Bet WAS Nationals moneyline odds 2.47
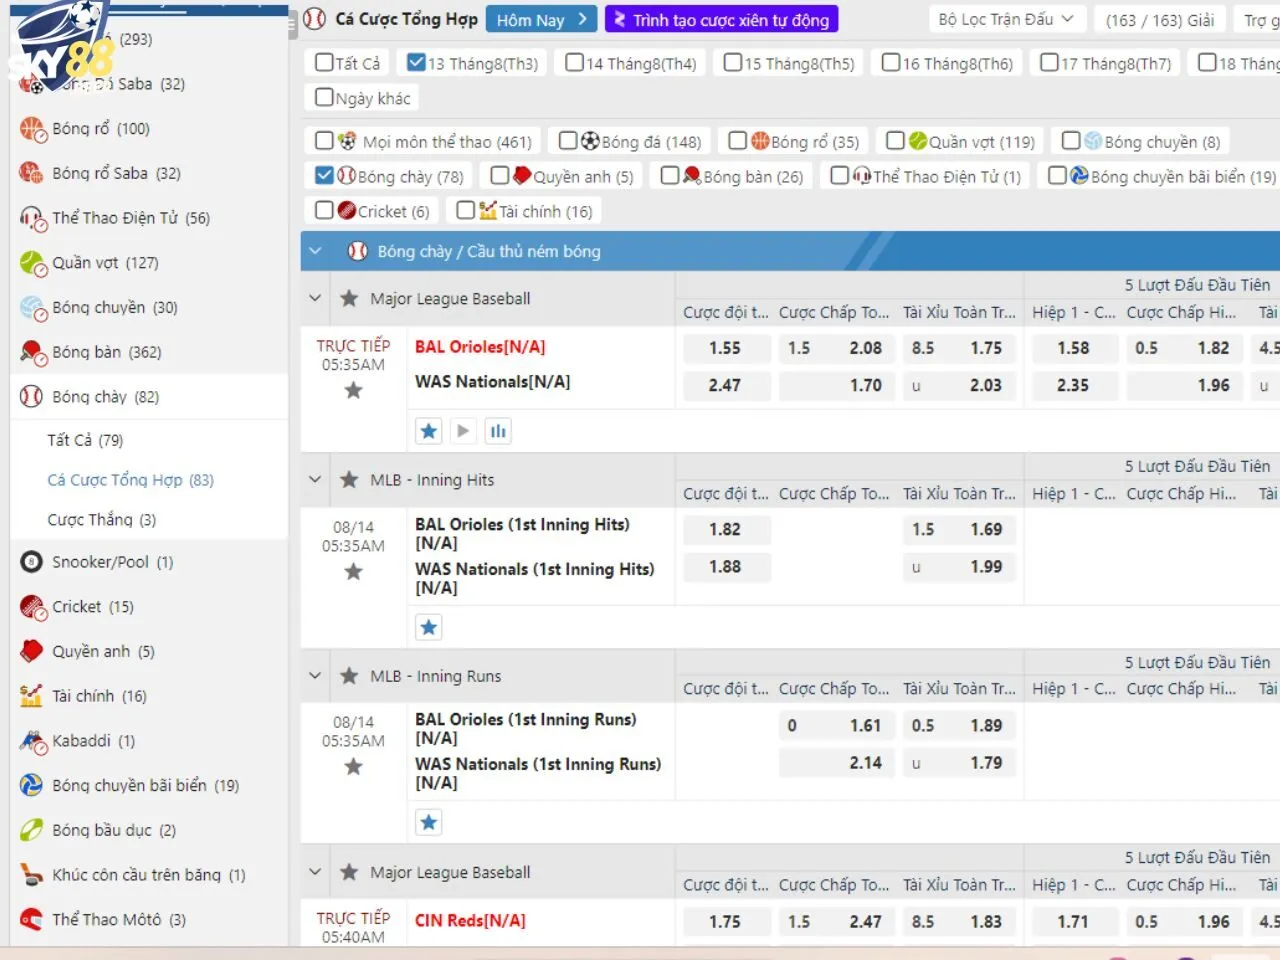This screenshot has height=960, width=1280. [x=725, y=385]
